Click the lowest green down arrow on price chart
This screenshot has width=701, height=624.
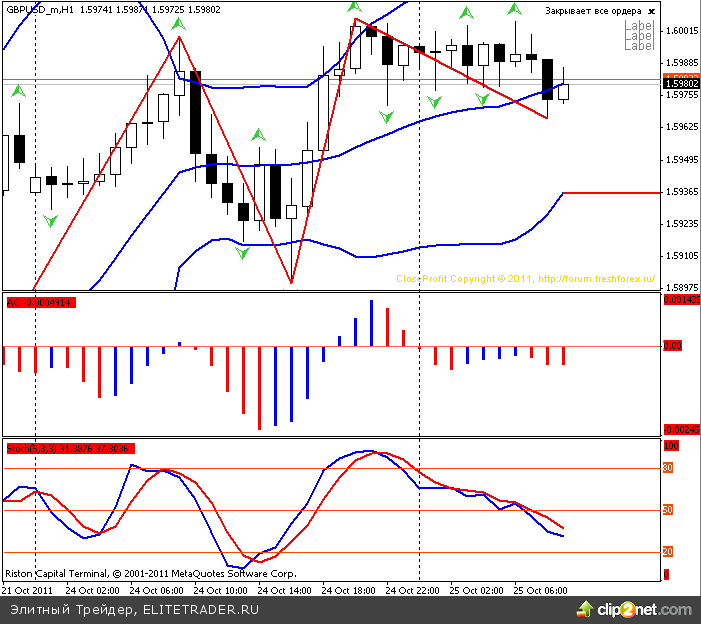242,254
